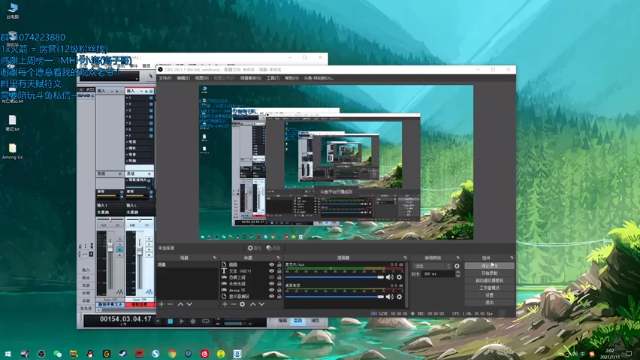
Task: Open QQ penguin icon in the taskbar
Action: coord(90,354)
